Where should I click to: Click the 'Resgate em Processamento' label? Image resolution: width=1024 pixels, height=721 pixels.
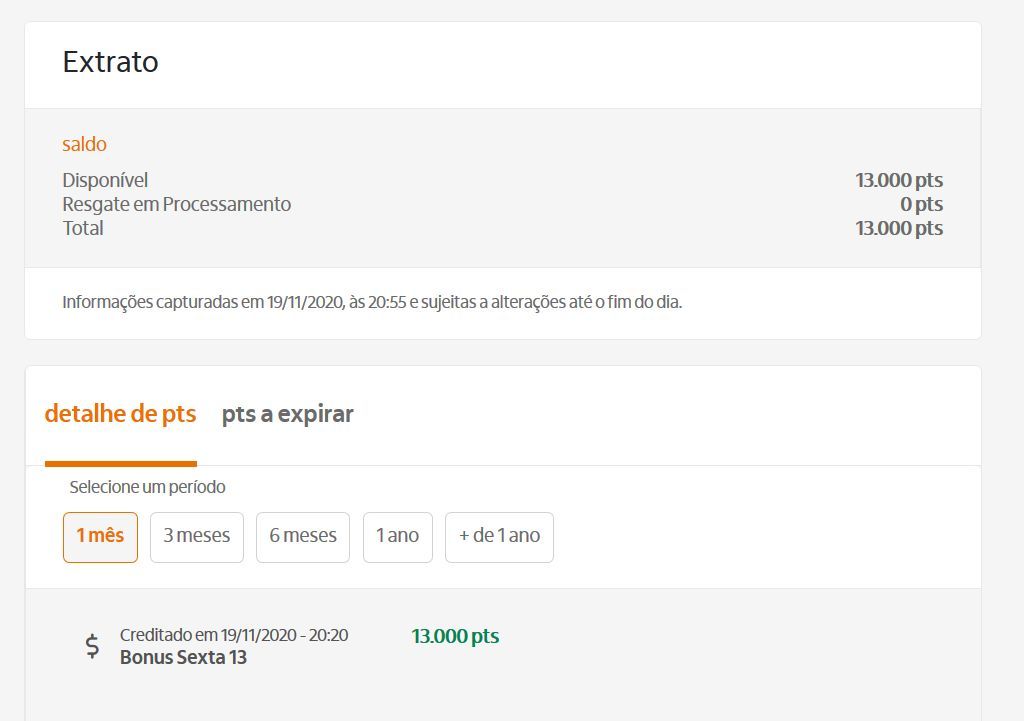coord(176,204)
